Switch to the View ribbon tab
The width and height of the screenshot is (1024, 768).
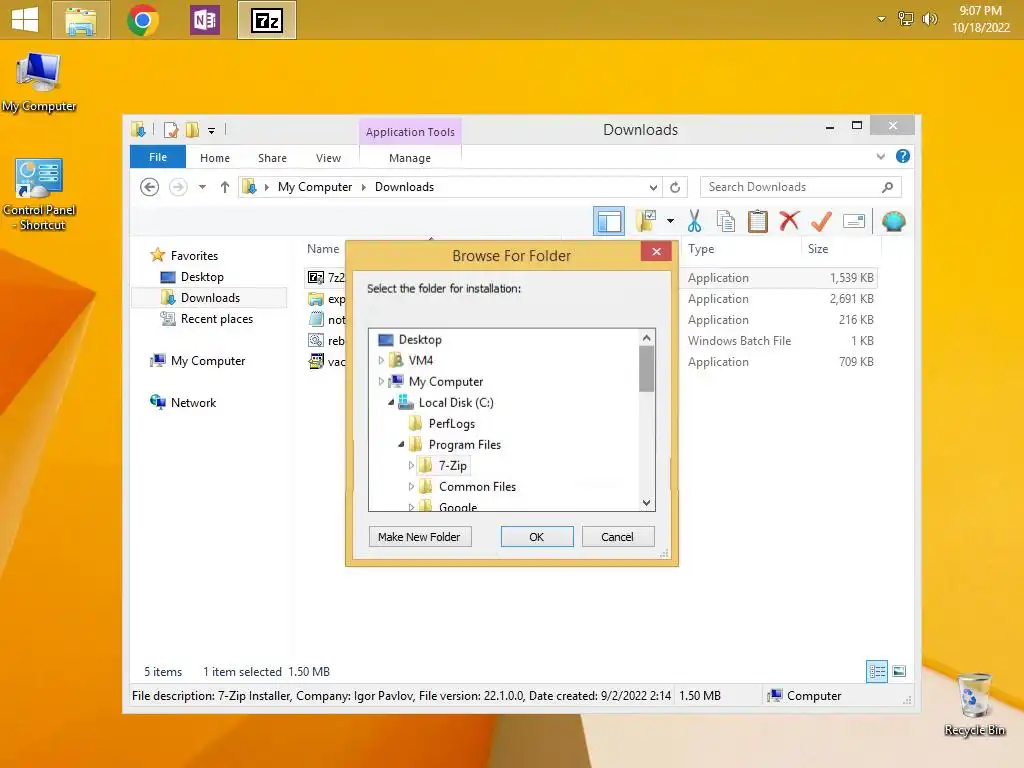point(328,158)
